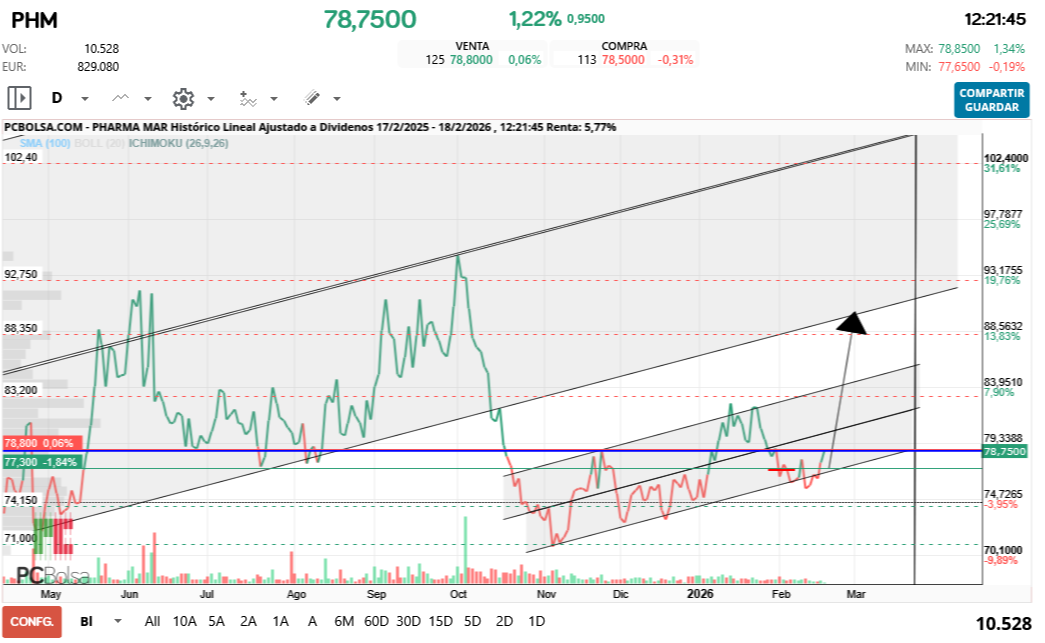Toggle the BOLL (20) indicator label
This screenshot has width=1045, height=643.
pos(100,143)
